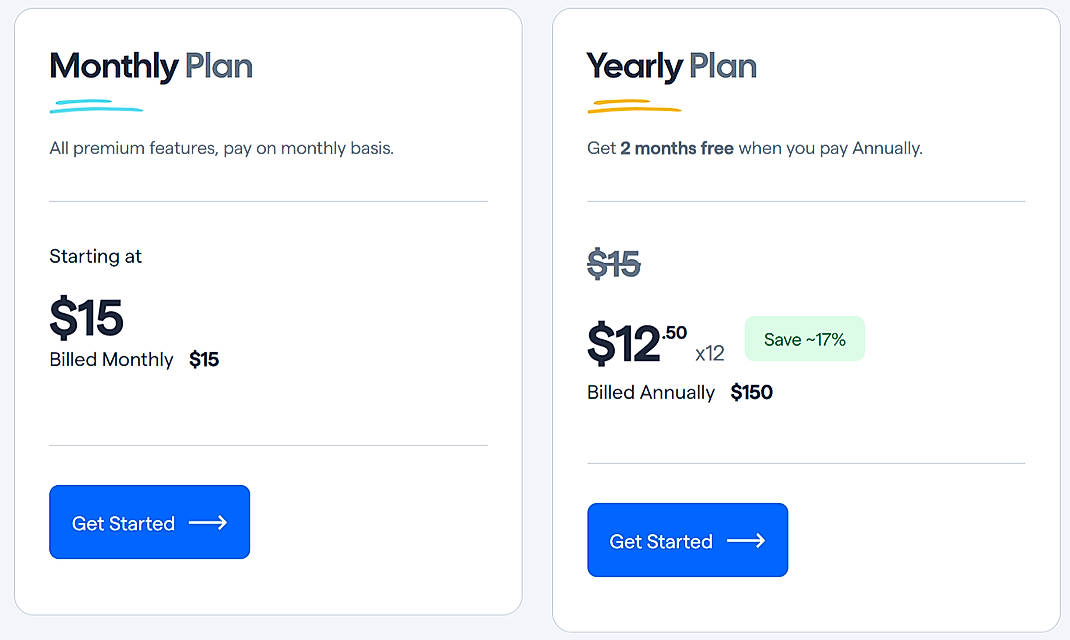Image resolution: width=1070 pixels, height=640 pixels.
Task: Select the strikethrough $15 price on Yearly card
Action: pos(613,263)
